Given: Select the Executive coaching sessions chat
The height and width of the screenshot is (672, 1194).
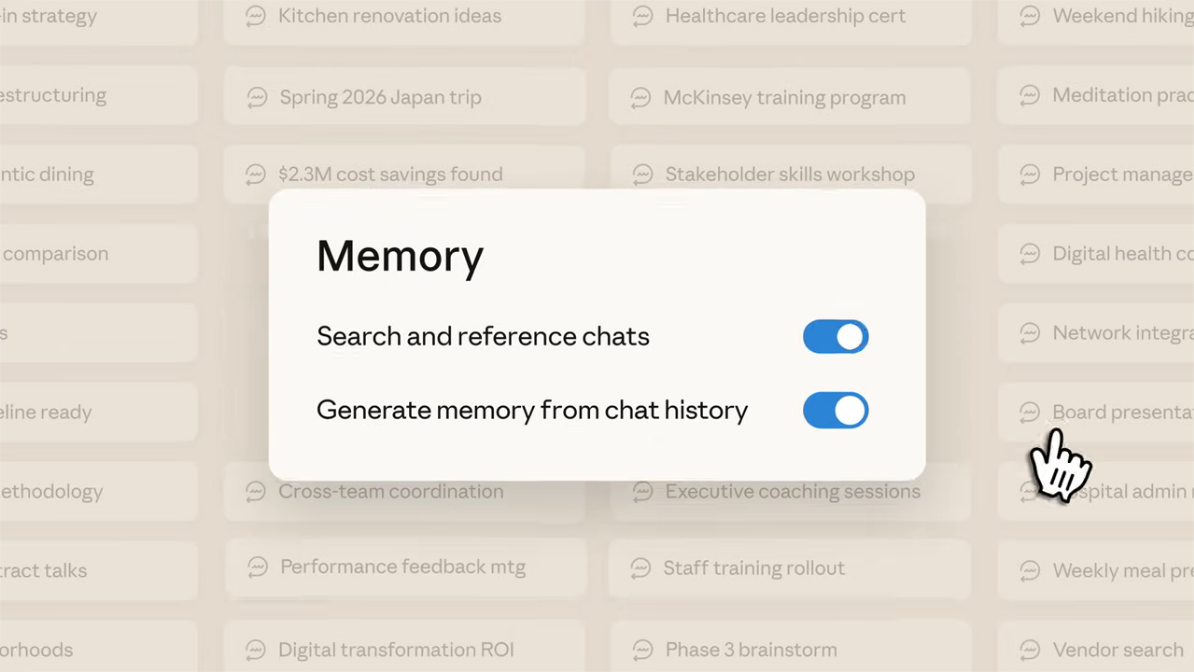Looking at the screenshot, I should point(792,491).
